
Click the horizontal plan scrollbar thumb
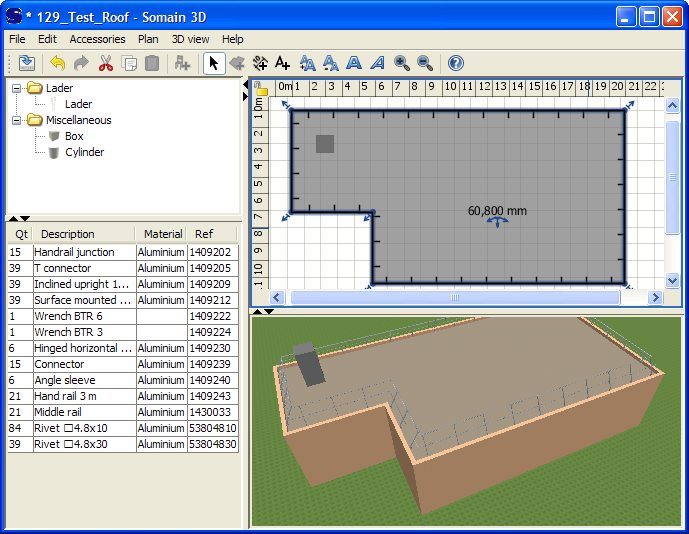pyautogui.click(x=454, y=298)
